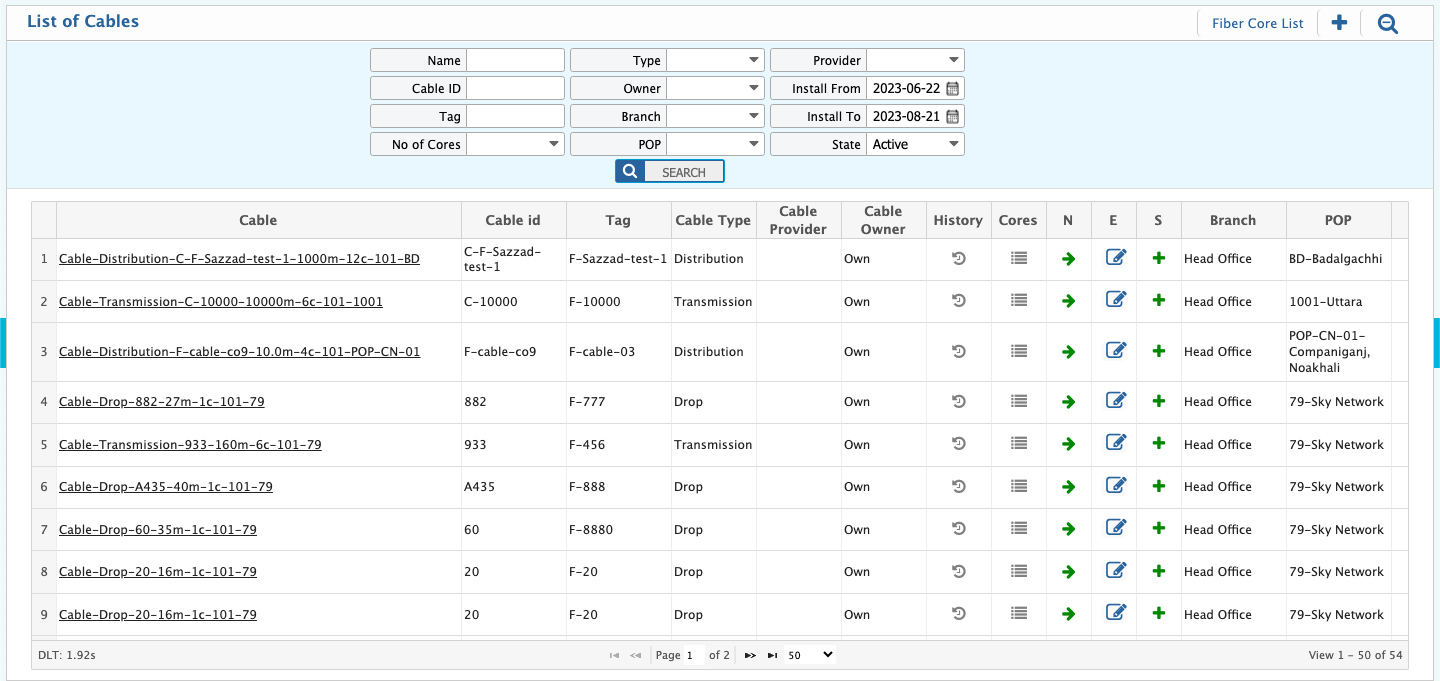Viewport: 1440px width, 681px height.
Task: Open Cable-Distribution-F-cable-co9 link
Action: coord(239,352)
